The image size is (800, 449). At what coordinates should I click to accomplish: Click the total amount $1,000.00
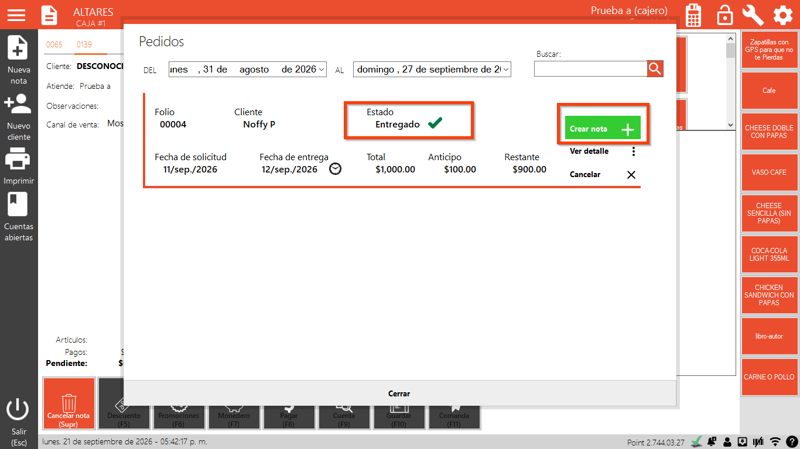[x=395, y=169]
